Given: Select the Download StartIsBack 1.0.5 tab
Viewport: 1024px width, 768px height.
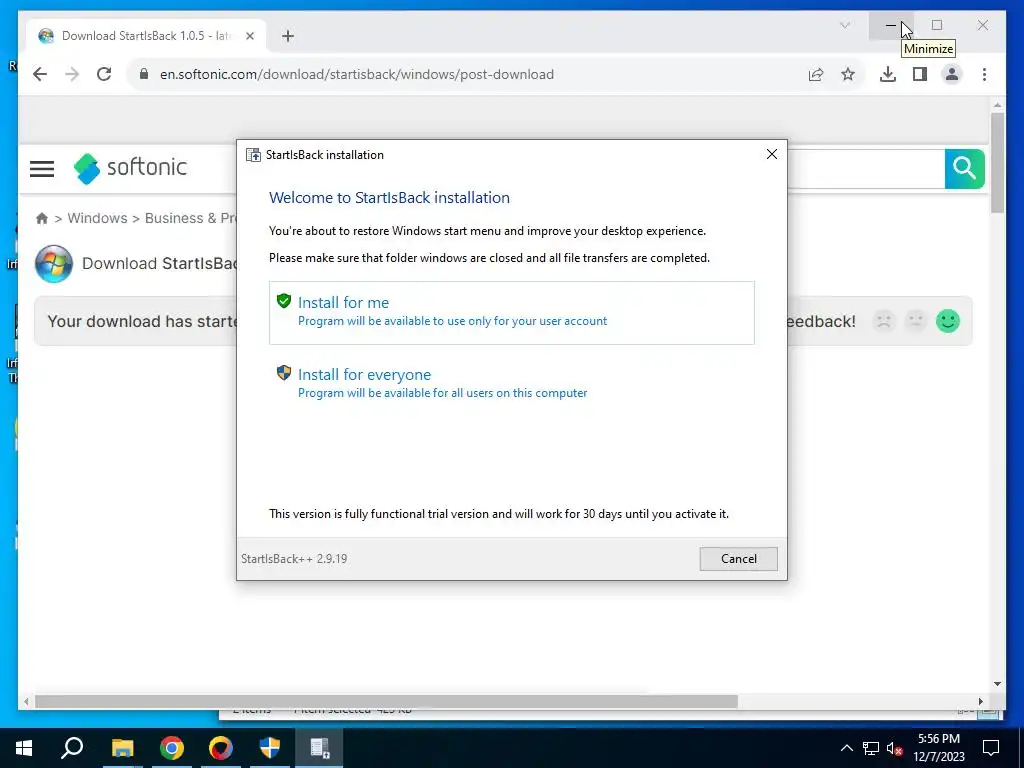Looking at the screenshot, I should click(146, 36).
